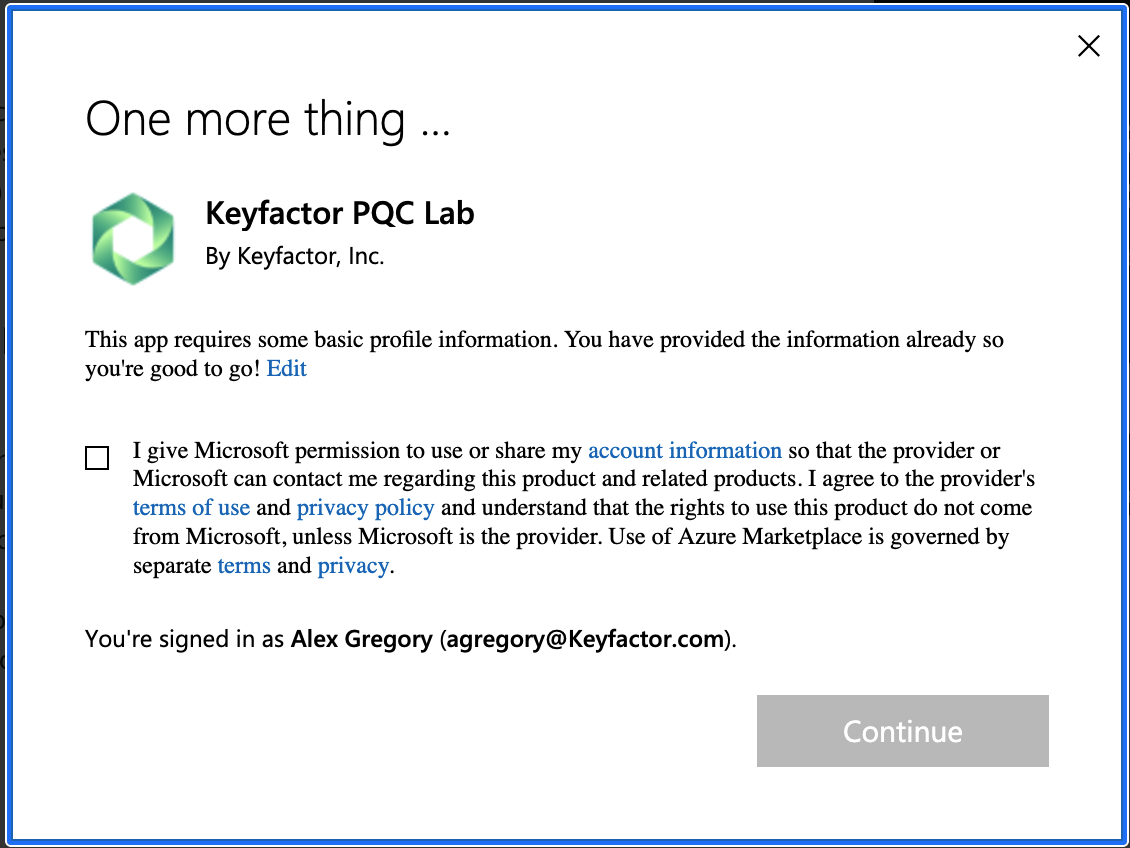Screen dimensions: 1130x848
Task: Tick the consent checkbox for contact permission
Action: [x=96, y=458]
